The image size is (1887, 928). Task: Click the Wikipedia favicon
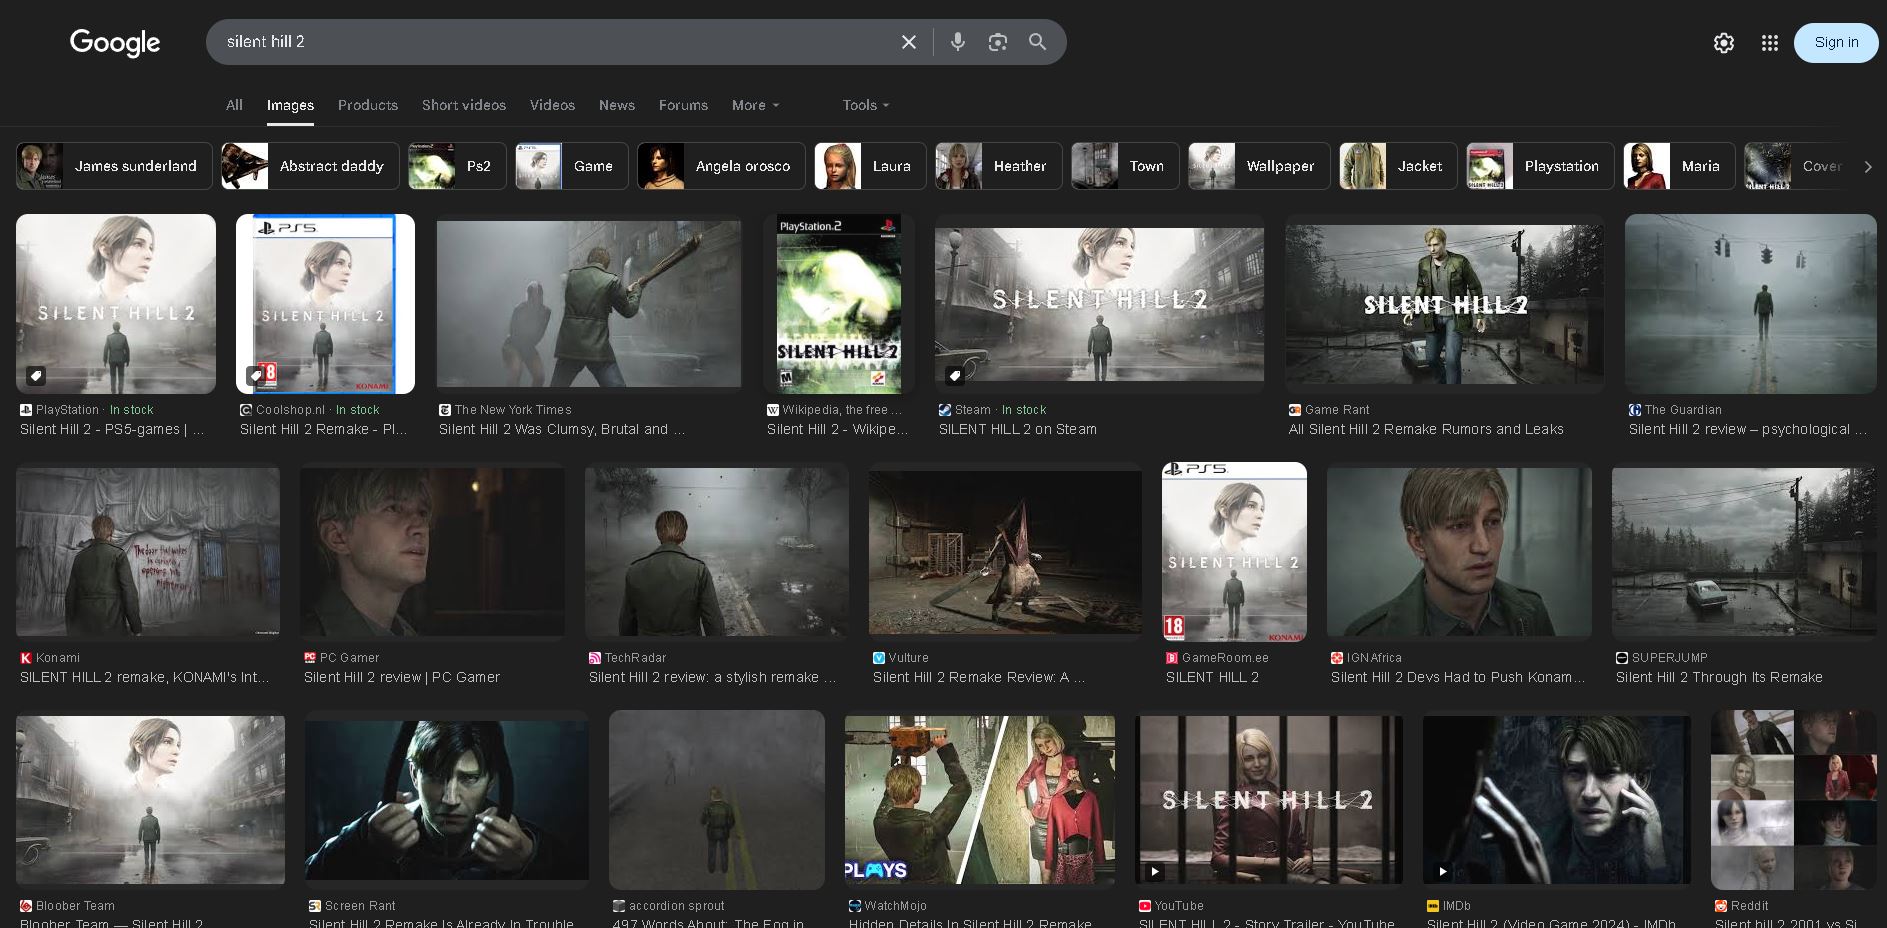coord(773,410)
